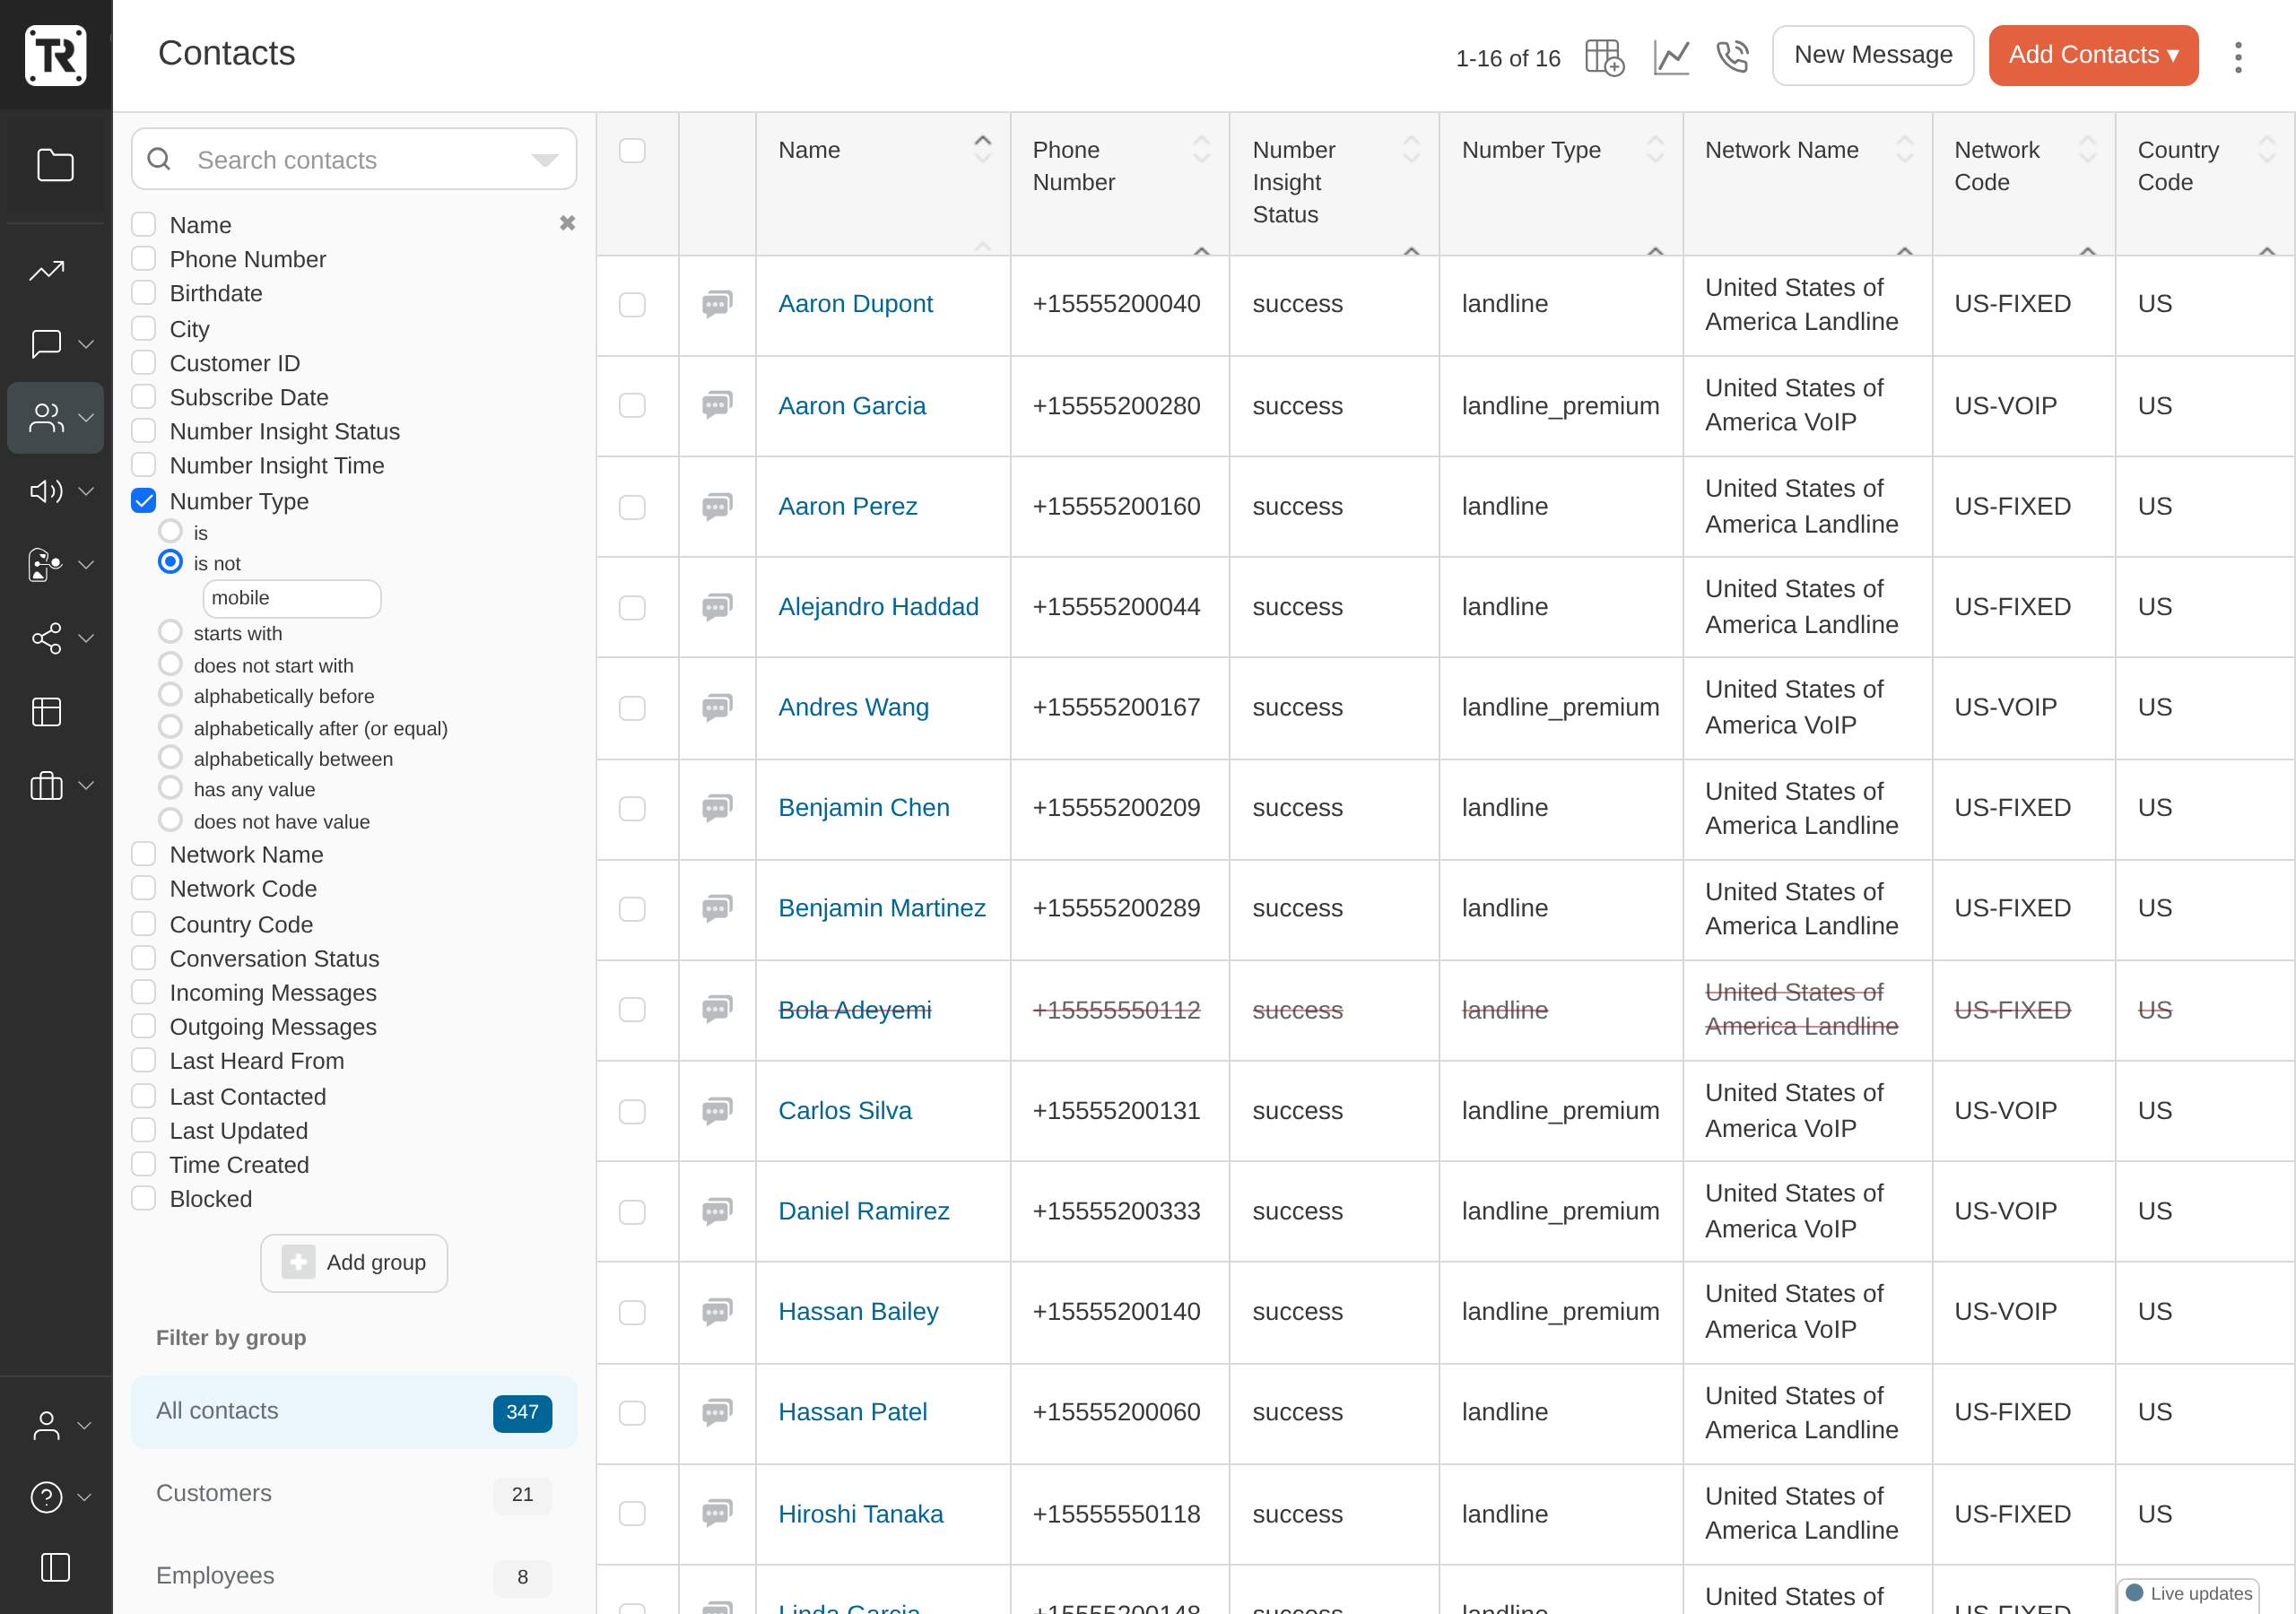The width and height of the screenshot is (2296, 1614).
Task: Select 'does not have value' radio option
Action: coord(171,820)
